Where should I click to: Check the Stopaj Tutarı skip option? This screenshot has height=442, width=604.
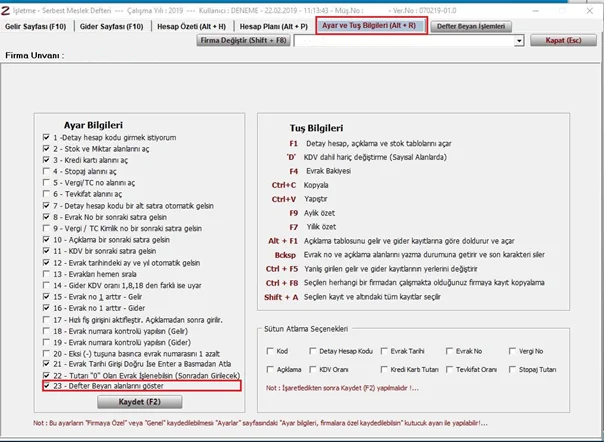(x=512, y=370)
